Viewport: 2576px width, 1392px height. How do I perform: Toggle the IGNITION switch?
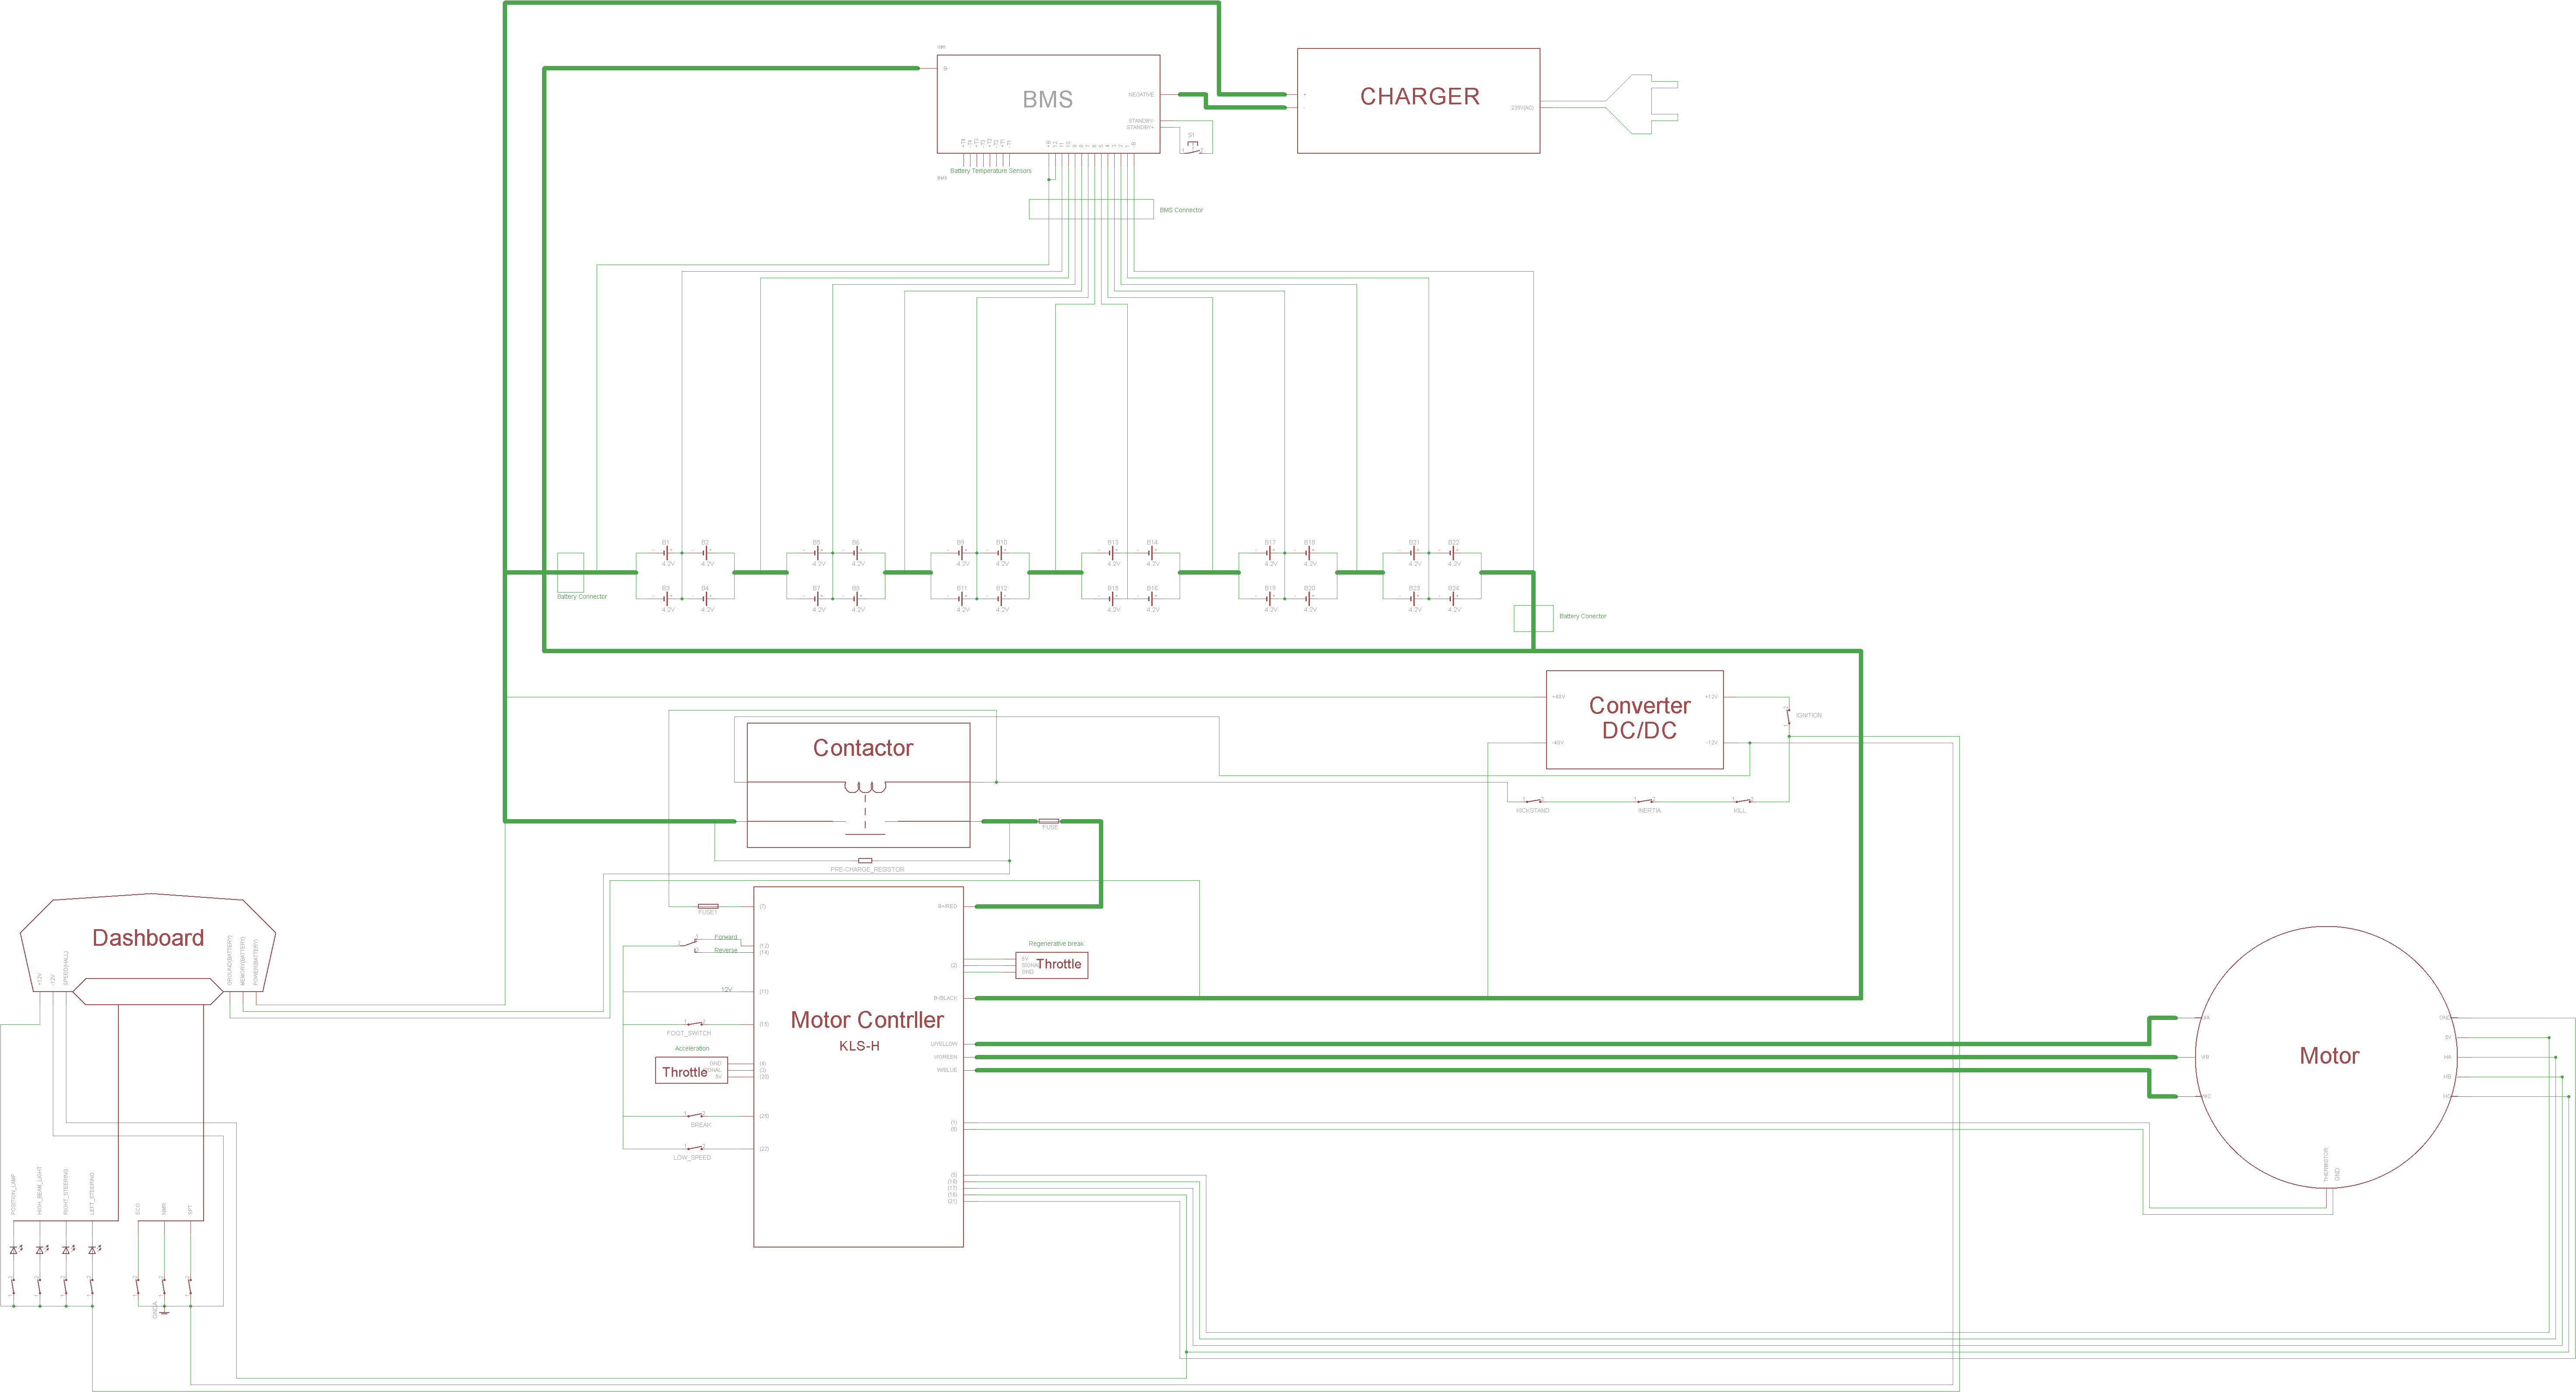1788,716
